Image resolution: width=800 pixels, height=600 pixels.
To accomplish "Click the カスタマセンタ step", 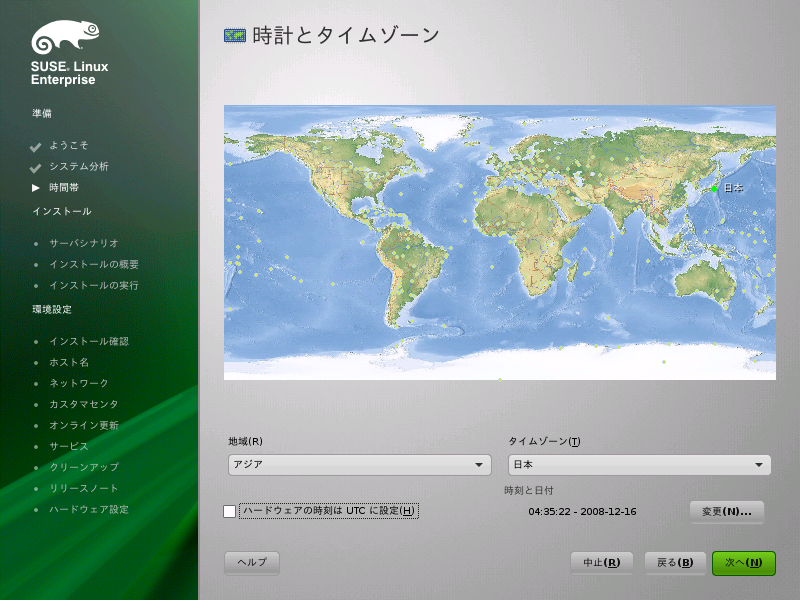I will point(84,404).
